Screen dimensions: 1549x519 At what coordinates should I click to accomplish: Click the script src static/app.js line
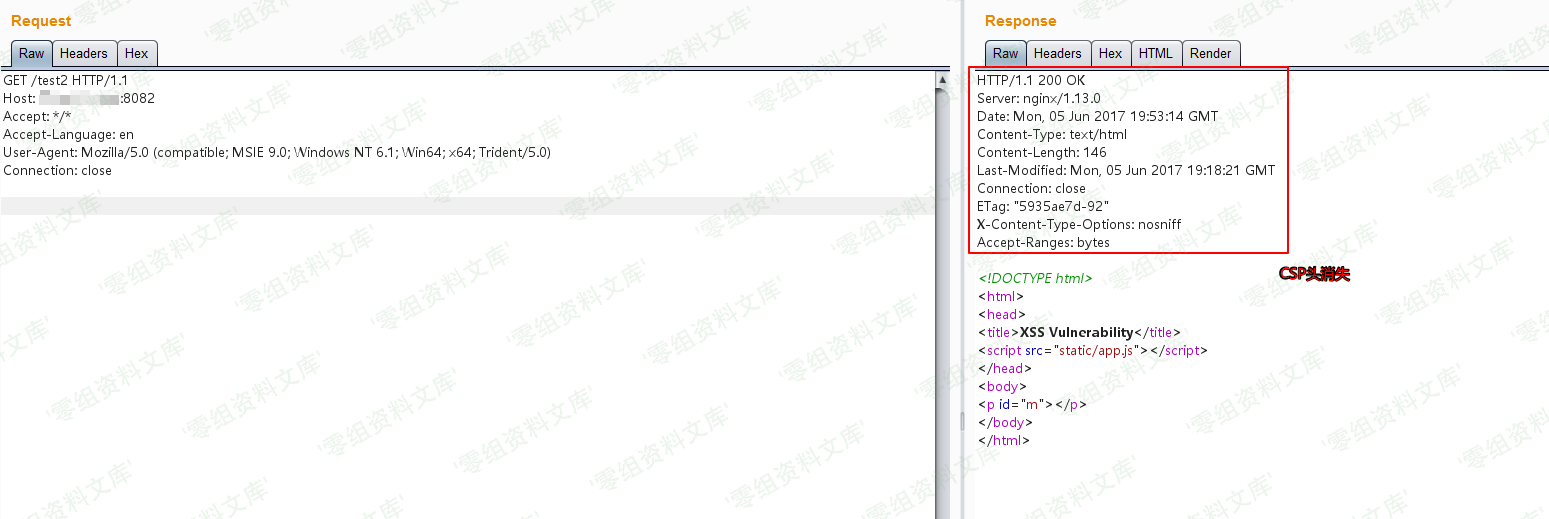1093,351
